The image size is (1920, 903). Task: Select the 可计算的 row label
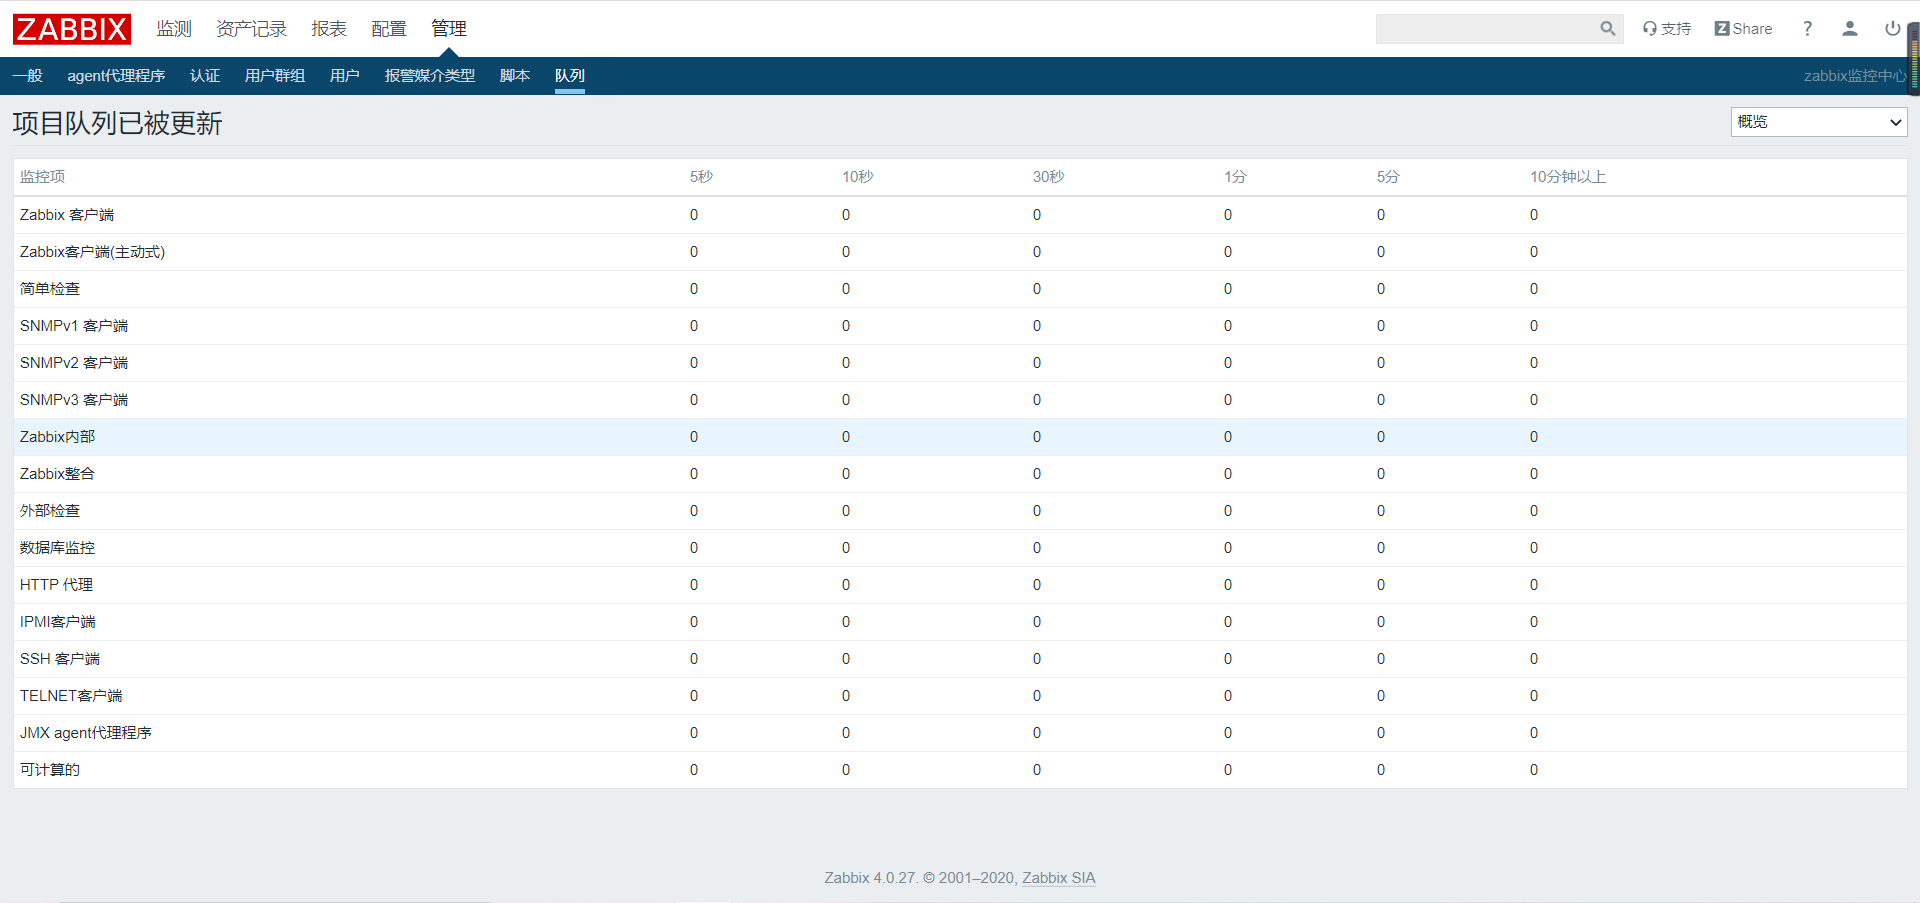[50, 770]
